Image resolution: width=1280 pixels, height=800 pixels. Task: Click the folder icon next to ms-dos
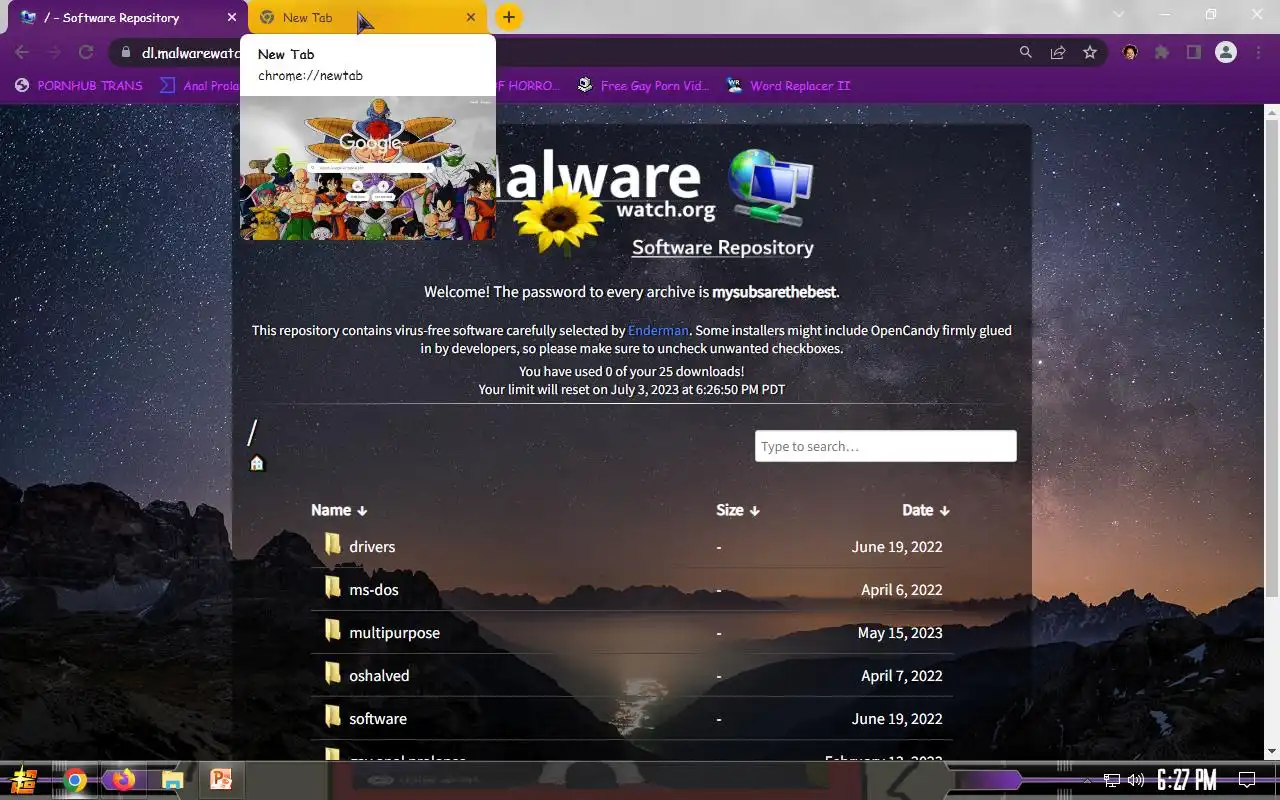(333, 588)
